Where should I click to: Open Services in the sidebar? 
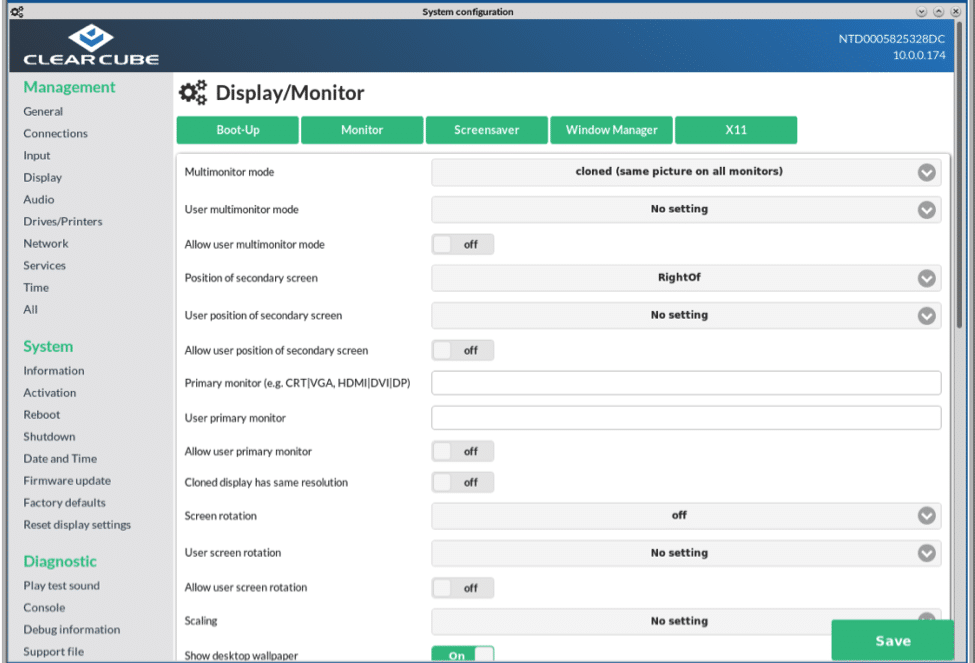tap(44, 266)
